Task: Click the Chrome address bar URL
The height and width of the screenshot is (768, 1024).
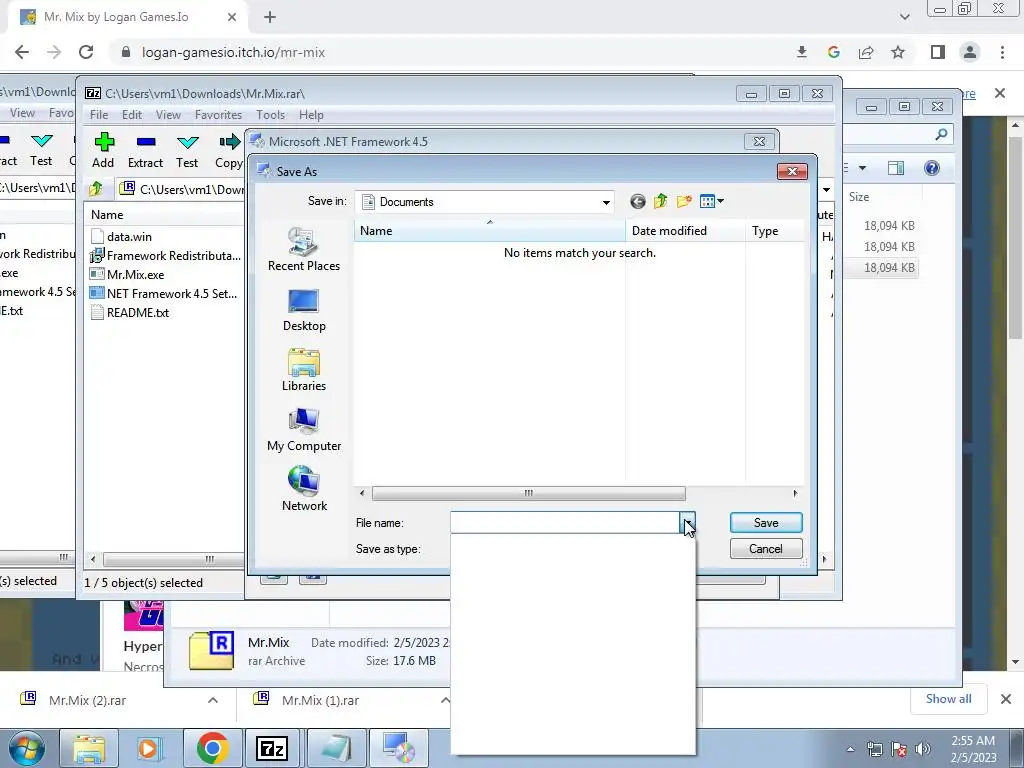Action: [x=233, y=52]
